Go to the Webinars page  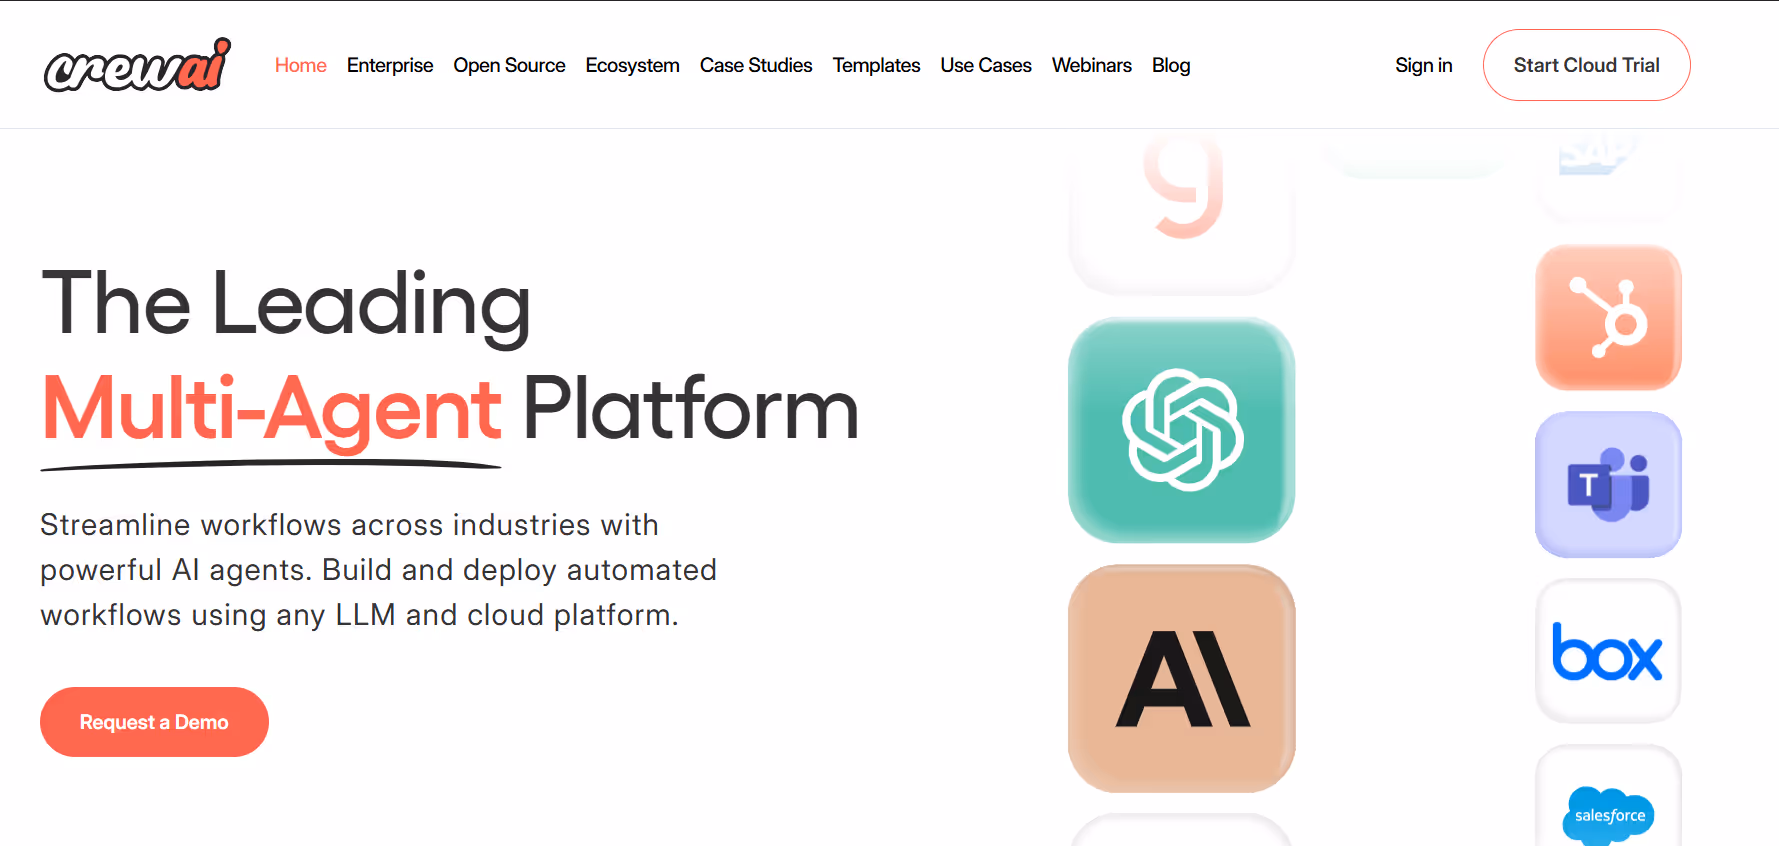pos(1092,65)
